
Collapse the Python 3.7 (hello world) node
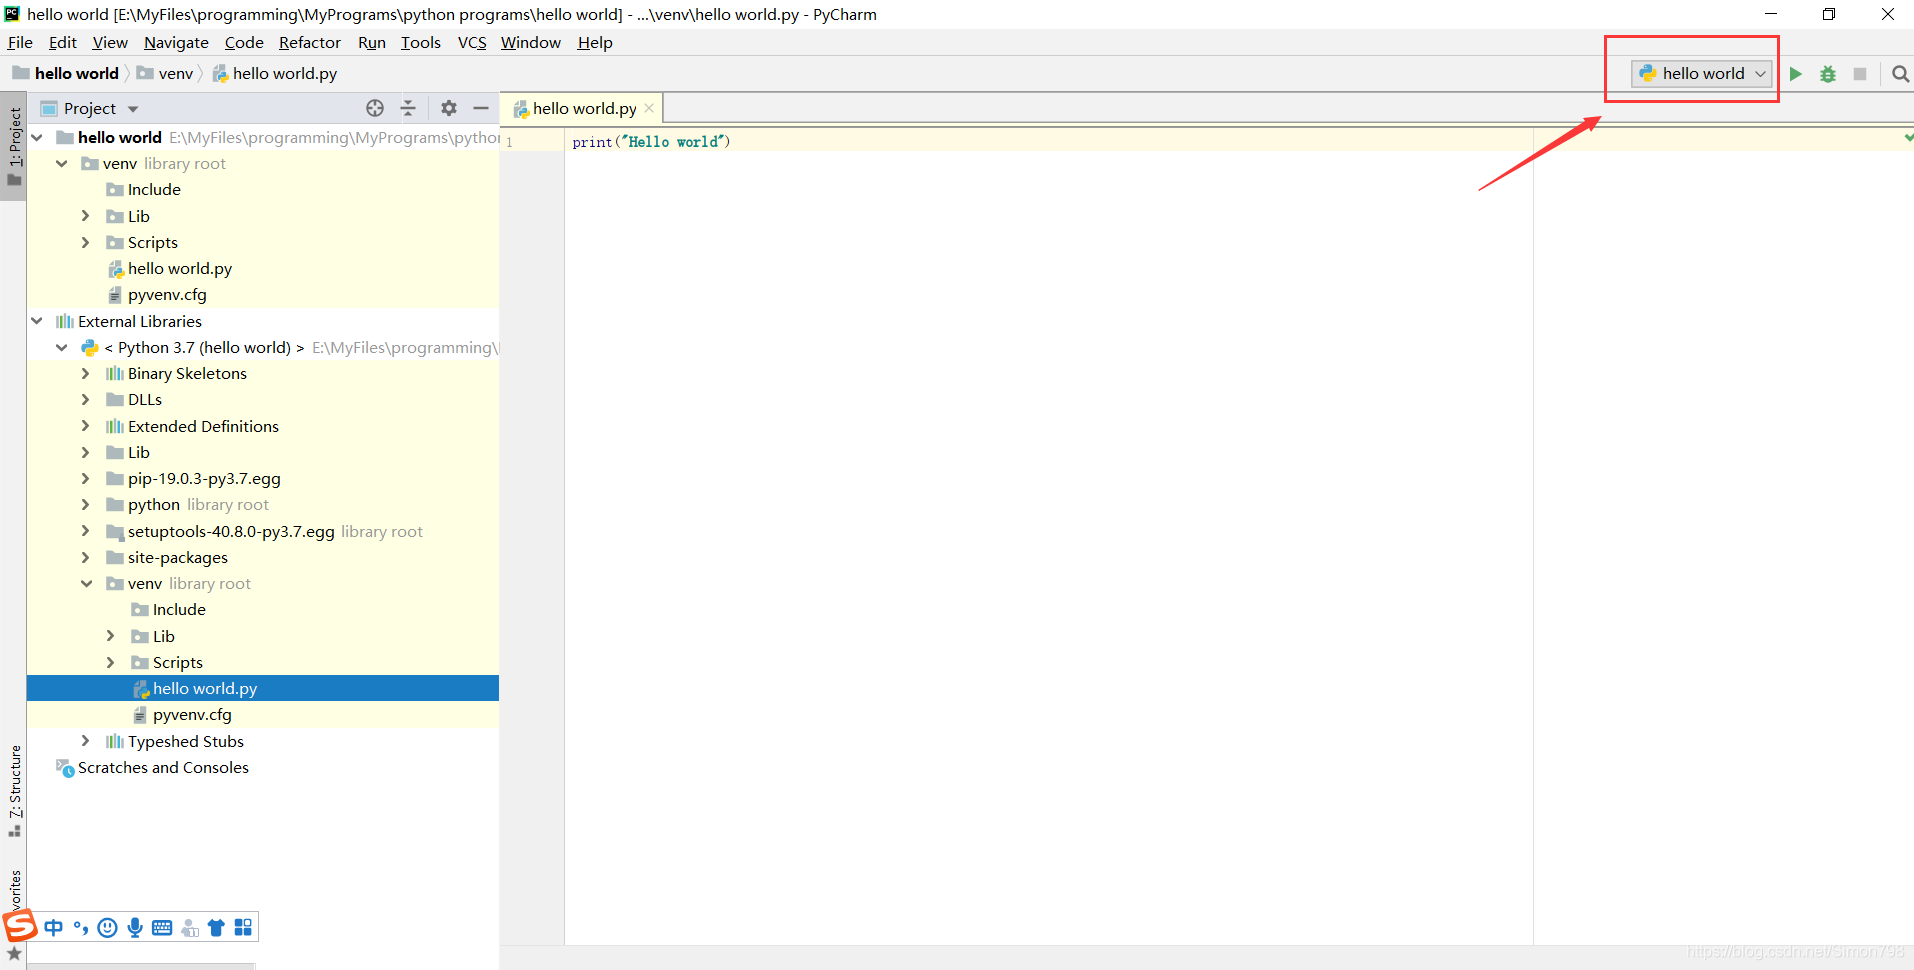pyautogui.click(x=62, y=347)
